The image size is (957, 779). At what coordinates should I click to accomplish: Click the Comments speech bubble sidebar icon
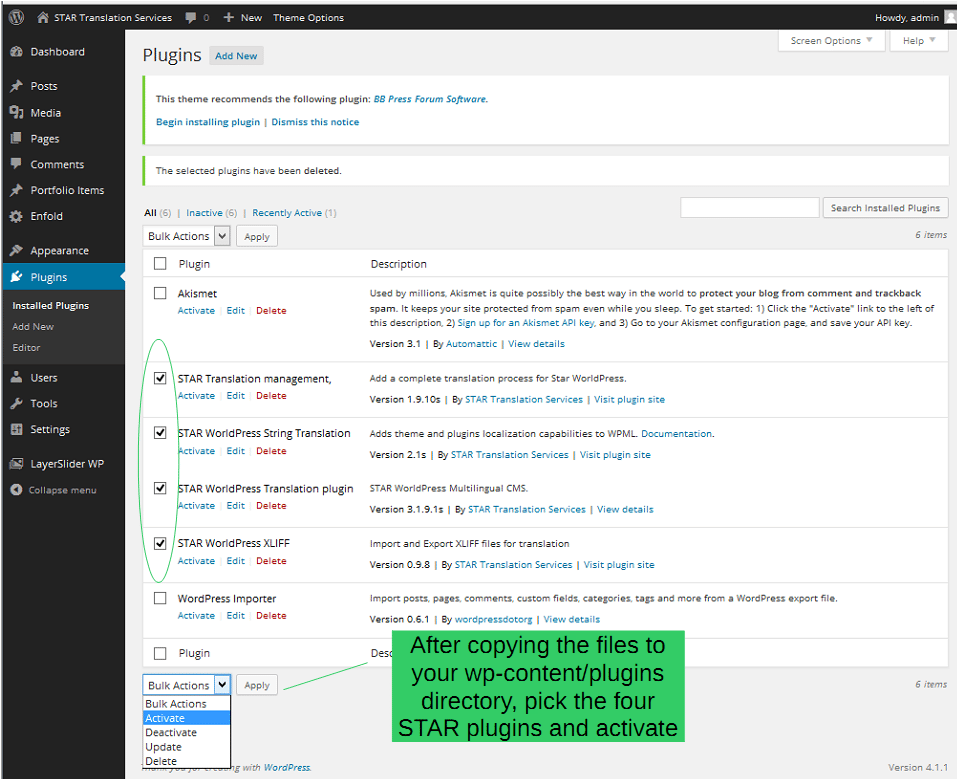16,164
